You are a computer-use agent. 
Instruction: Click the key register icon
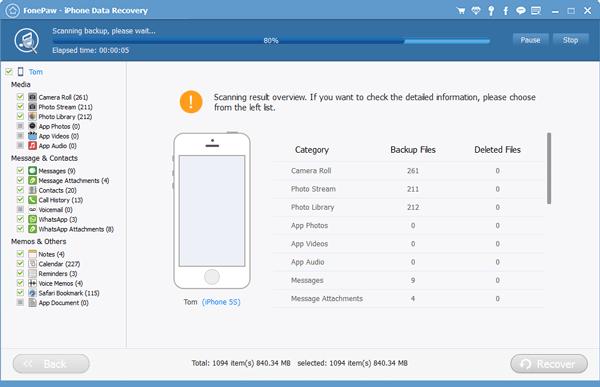pyautogui.click(x=491, y=11)
